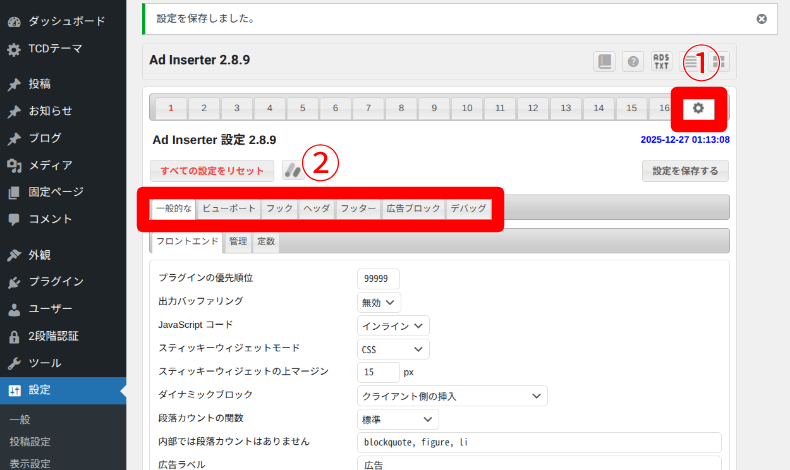The width and height of the screenshot is (790, 470).
Task: Open block 15 tab
Action: coord(631,108)
